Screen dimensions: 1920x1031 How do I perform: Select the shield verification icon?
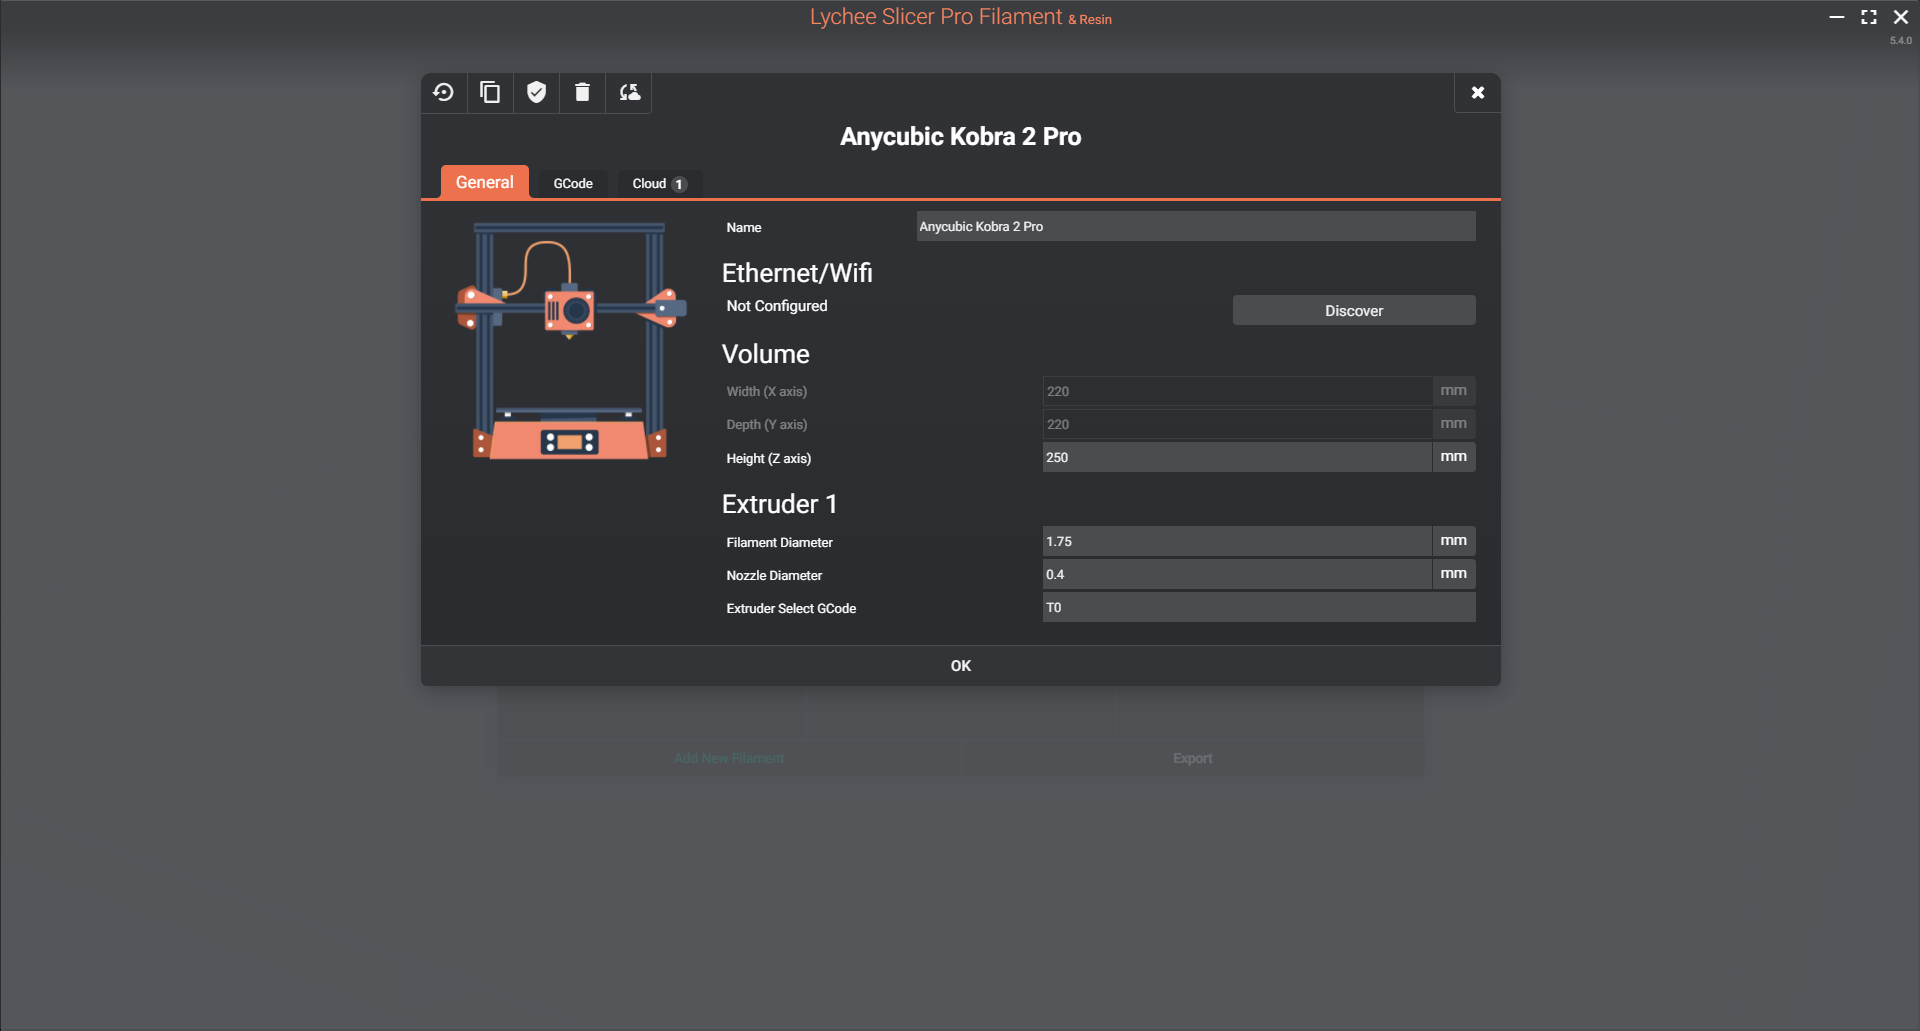pos(536,92)
